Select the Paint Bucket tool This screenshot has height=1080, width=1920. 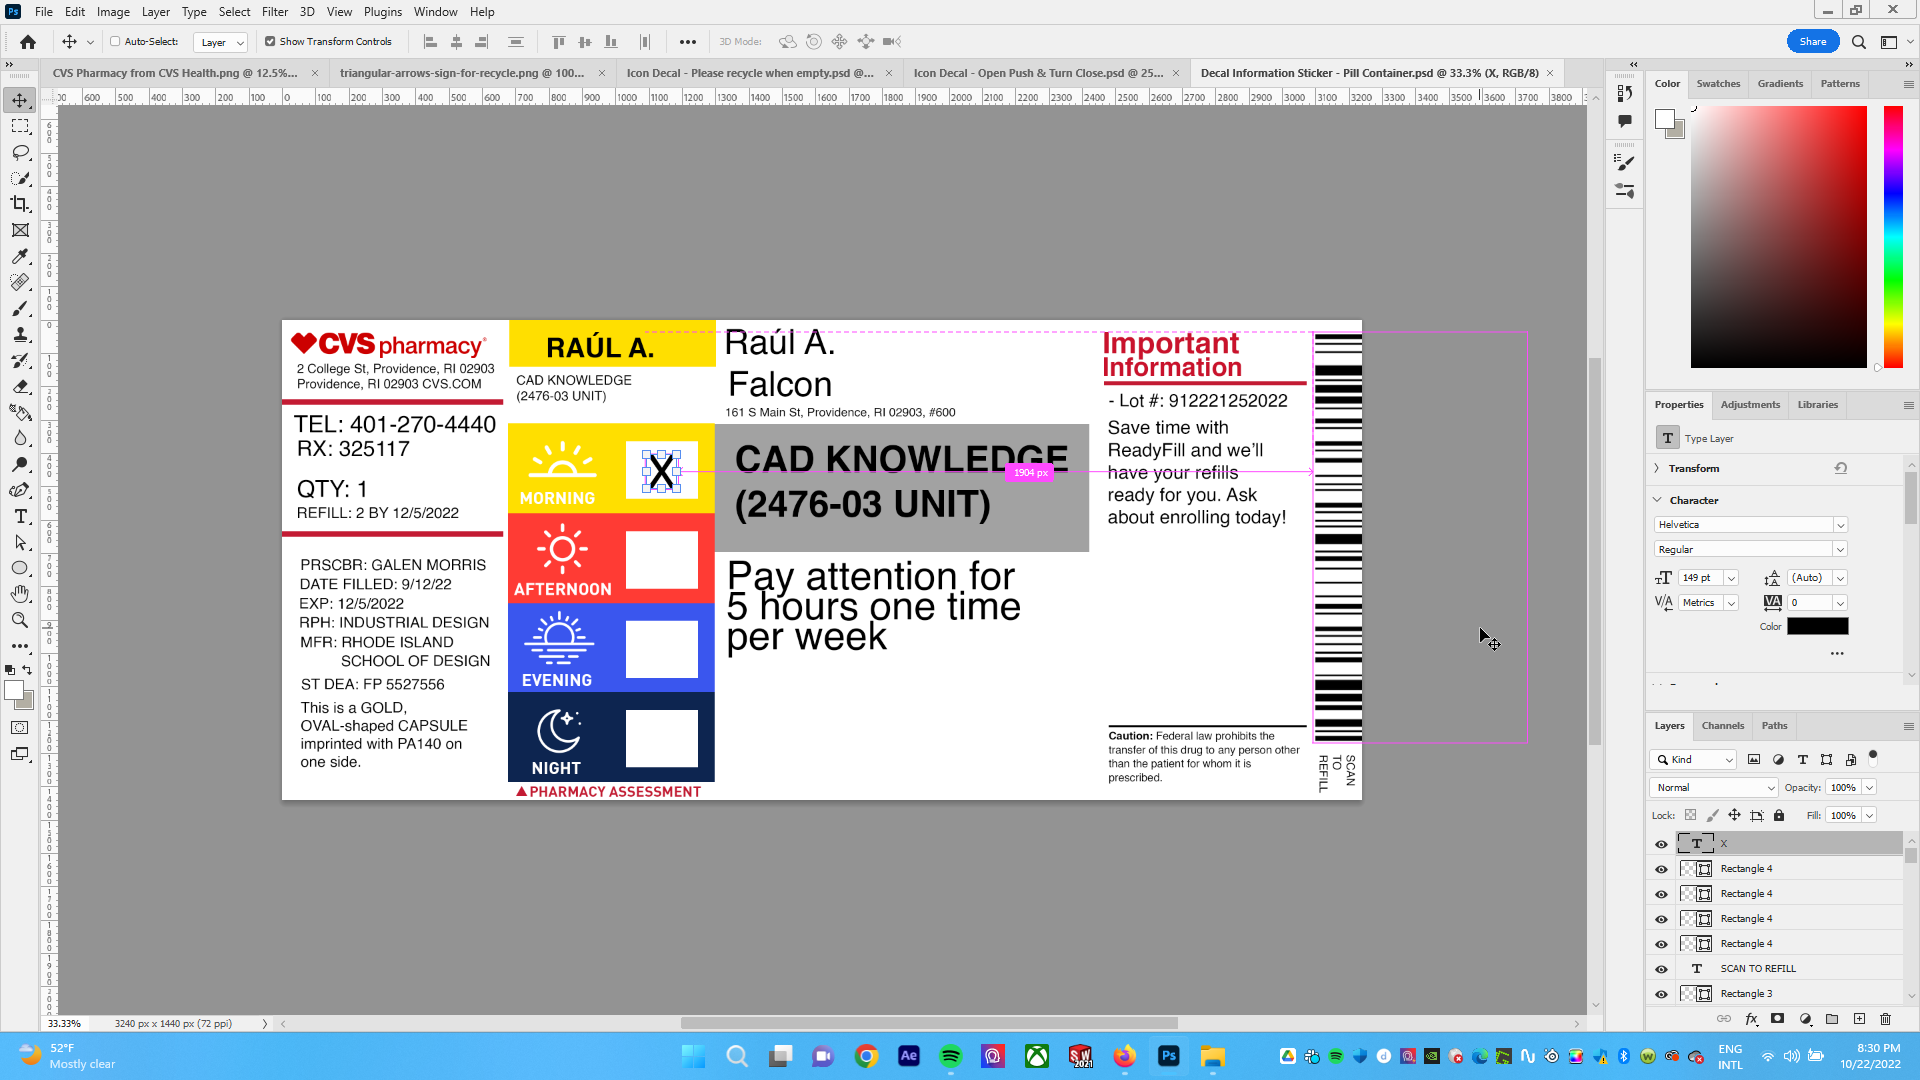pos(20,412)
